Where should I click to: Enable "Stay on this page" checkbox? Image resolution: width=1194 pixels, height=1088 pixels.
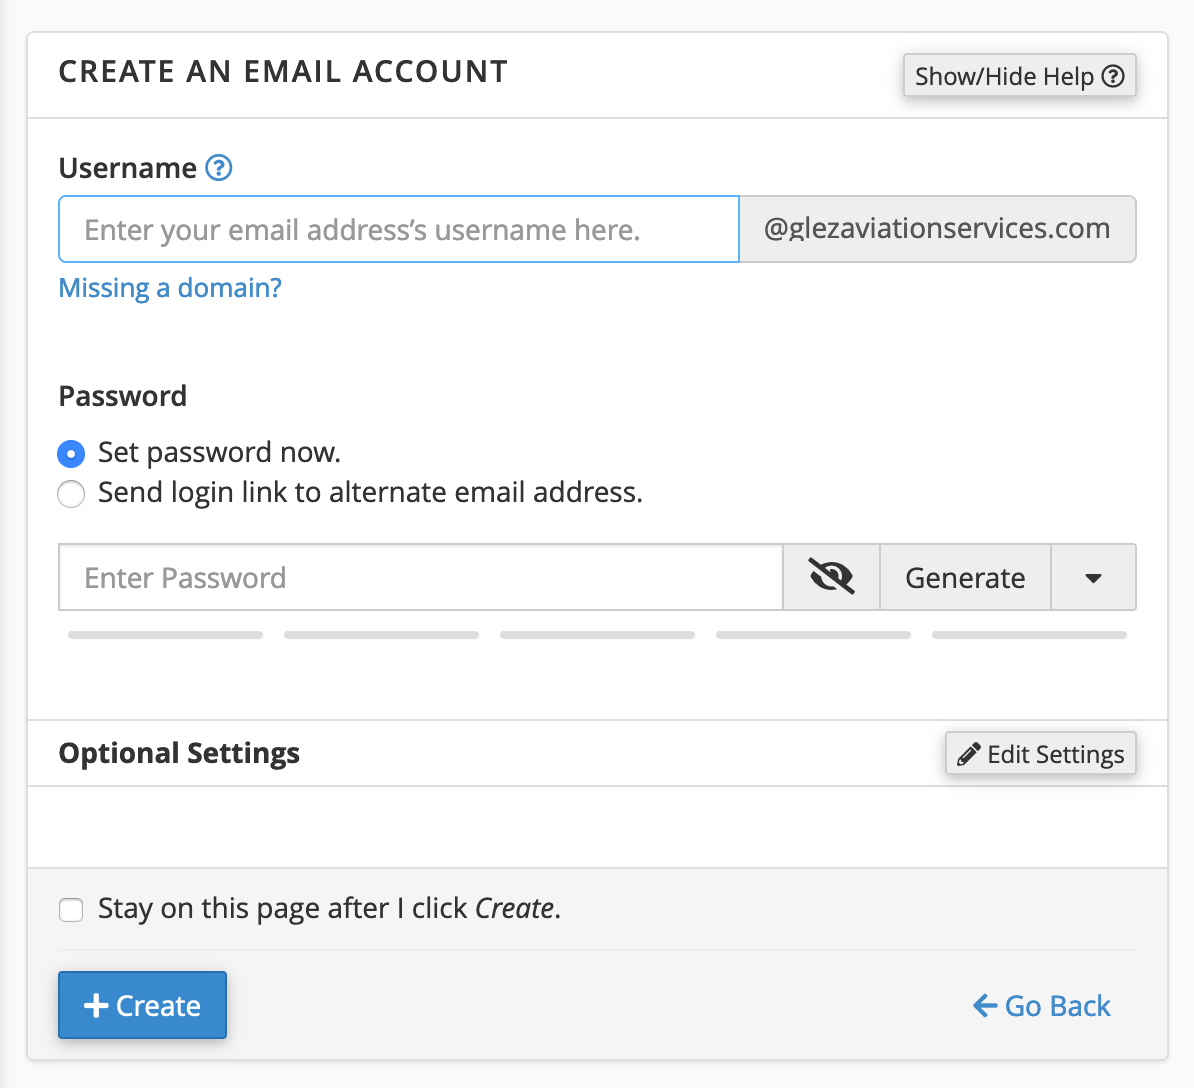[x=71, y=909]
